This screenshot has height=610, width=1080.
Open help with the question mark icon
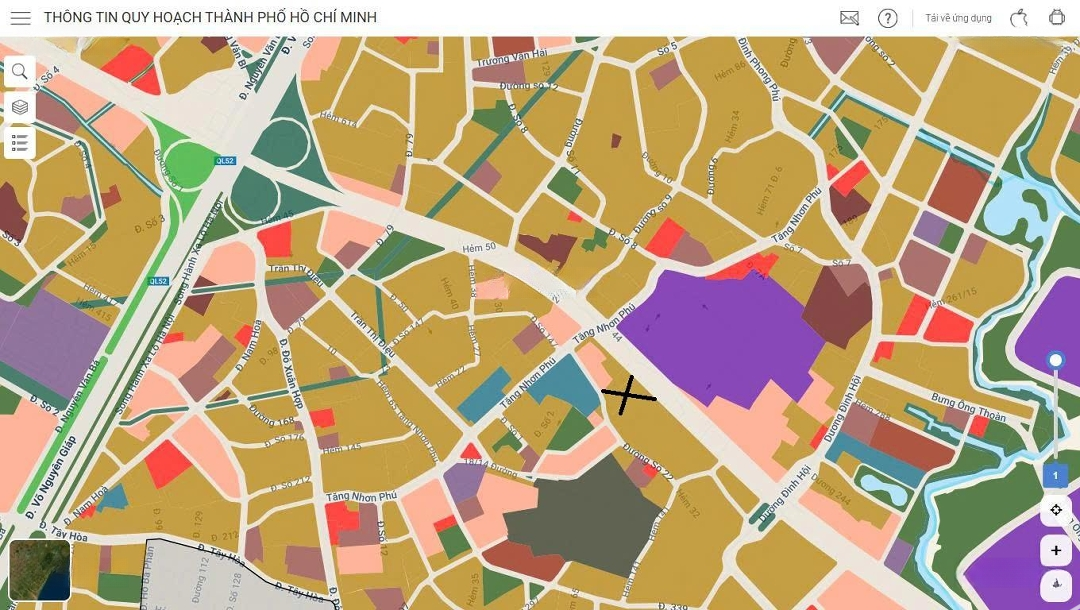coord(887,18)
